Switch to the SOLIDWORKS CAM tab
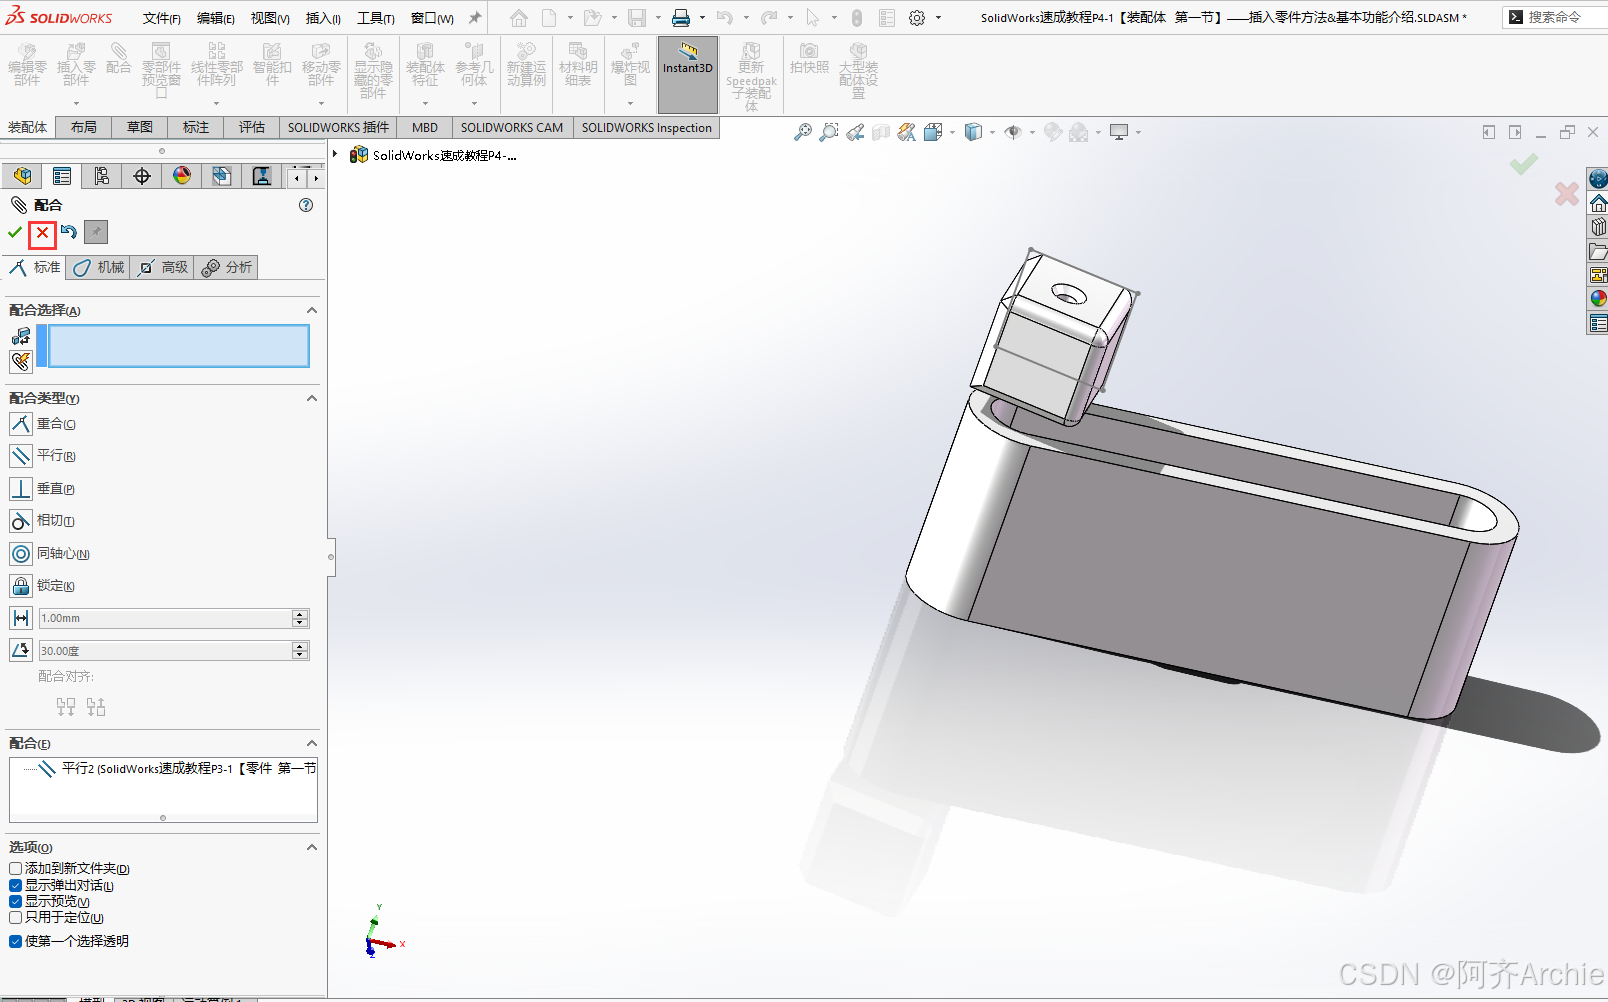The image size is (1608, 1002). click(x=511, y=127)
